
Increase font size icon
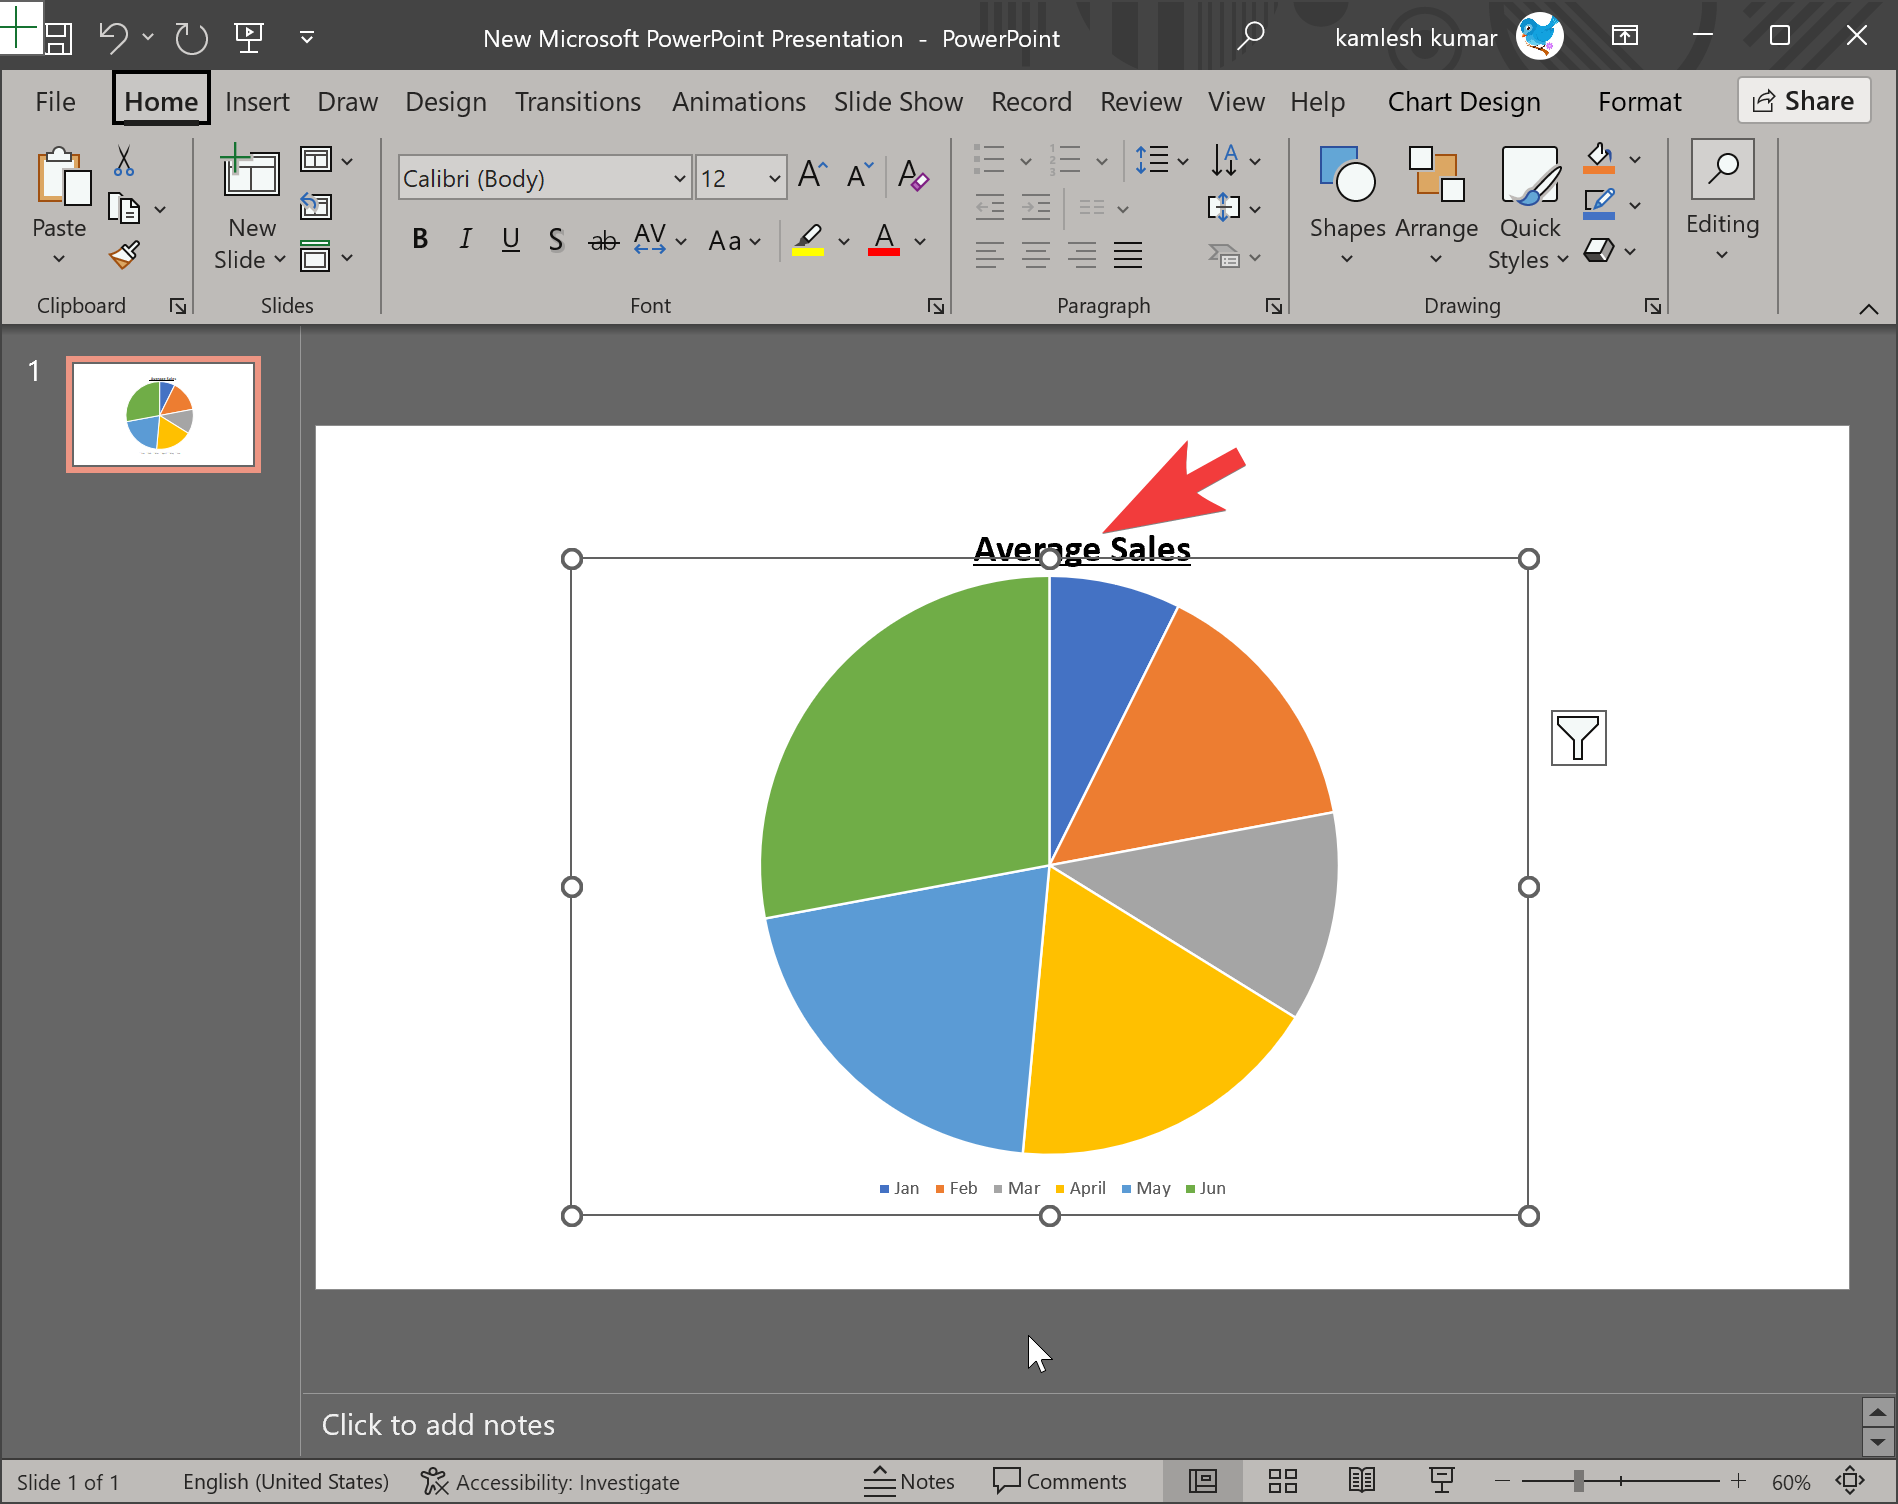812,176
